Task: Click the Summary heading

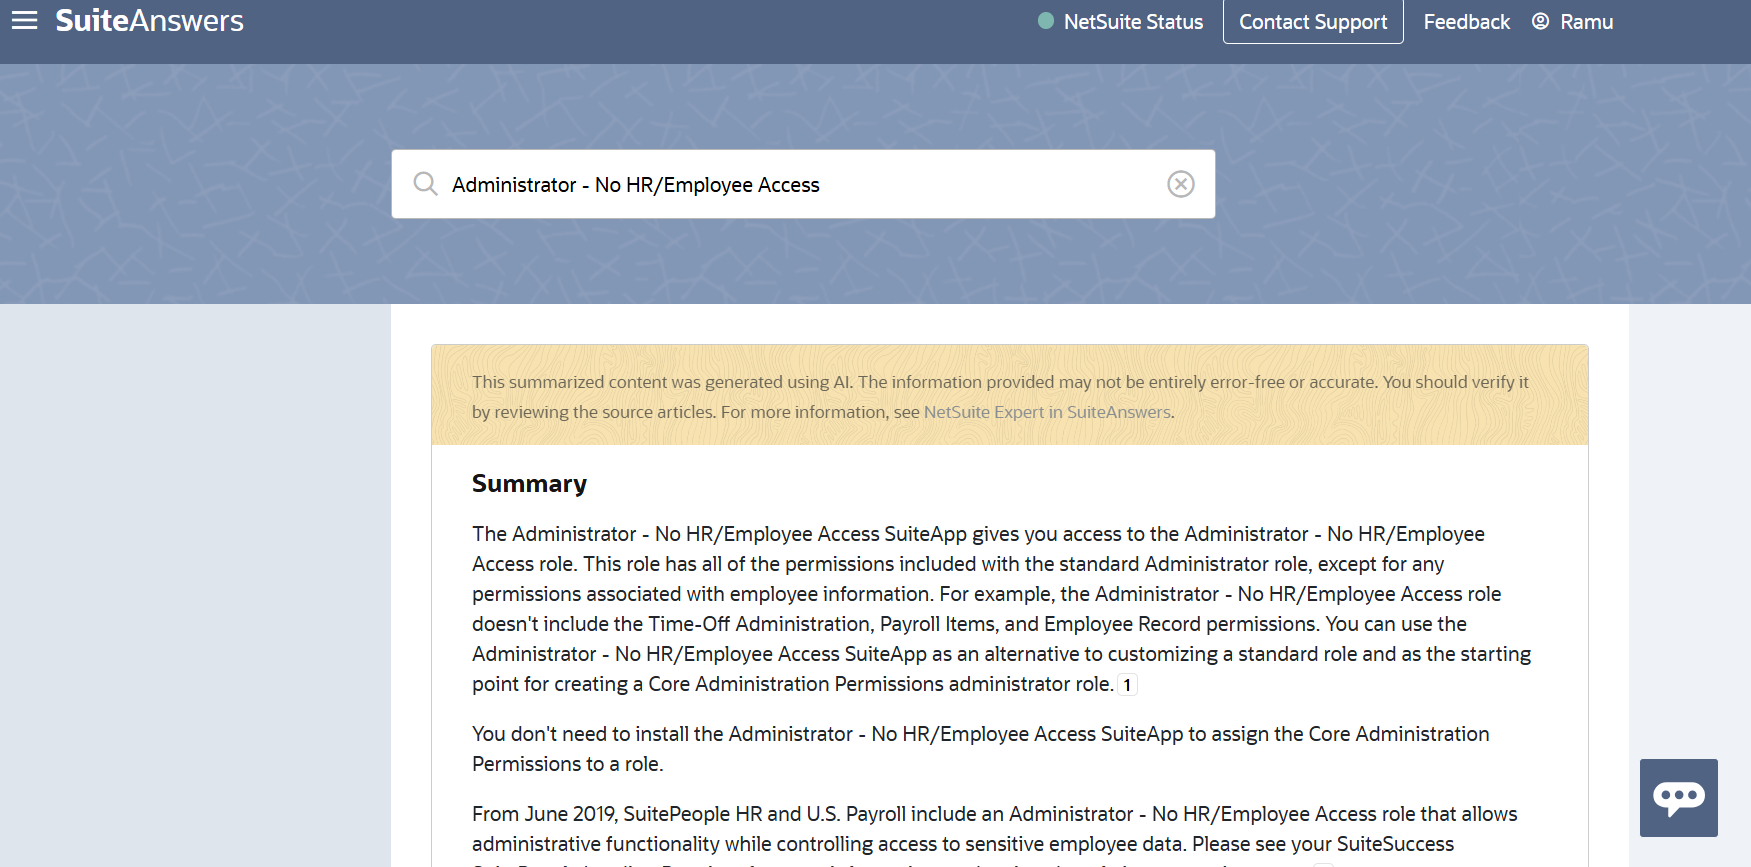Action: tap(529, 484)
